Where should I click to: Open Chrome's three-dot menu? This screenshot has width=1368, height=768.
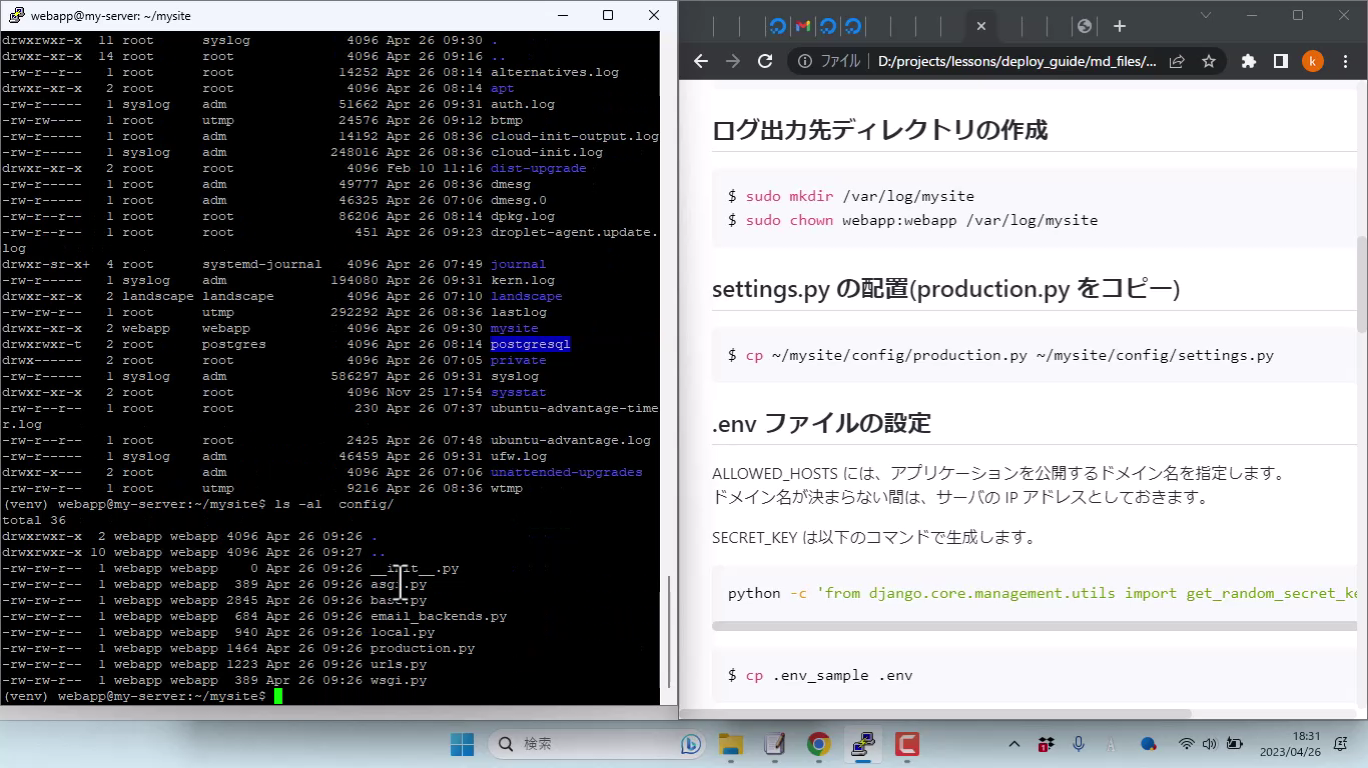pyautogui.click(x=1345, y=61)
